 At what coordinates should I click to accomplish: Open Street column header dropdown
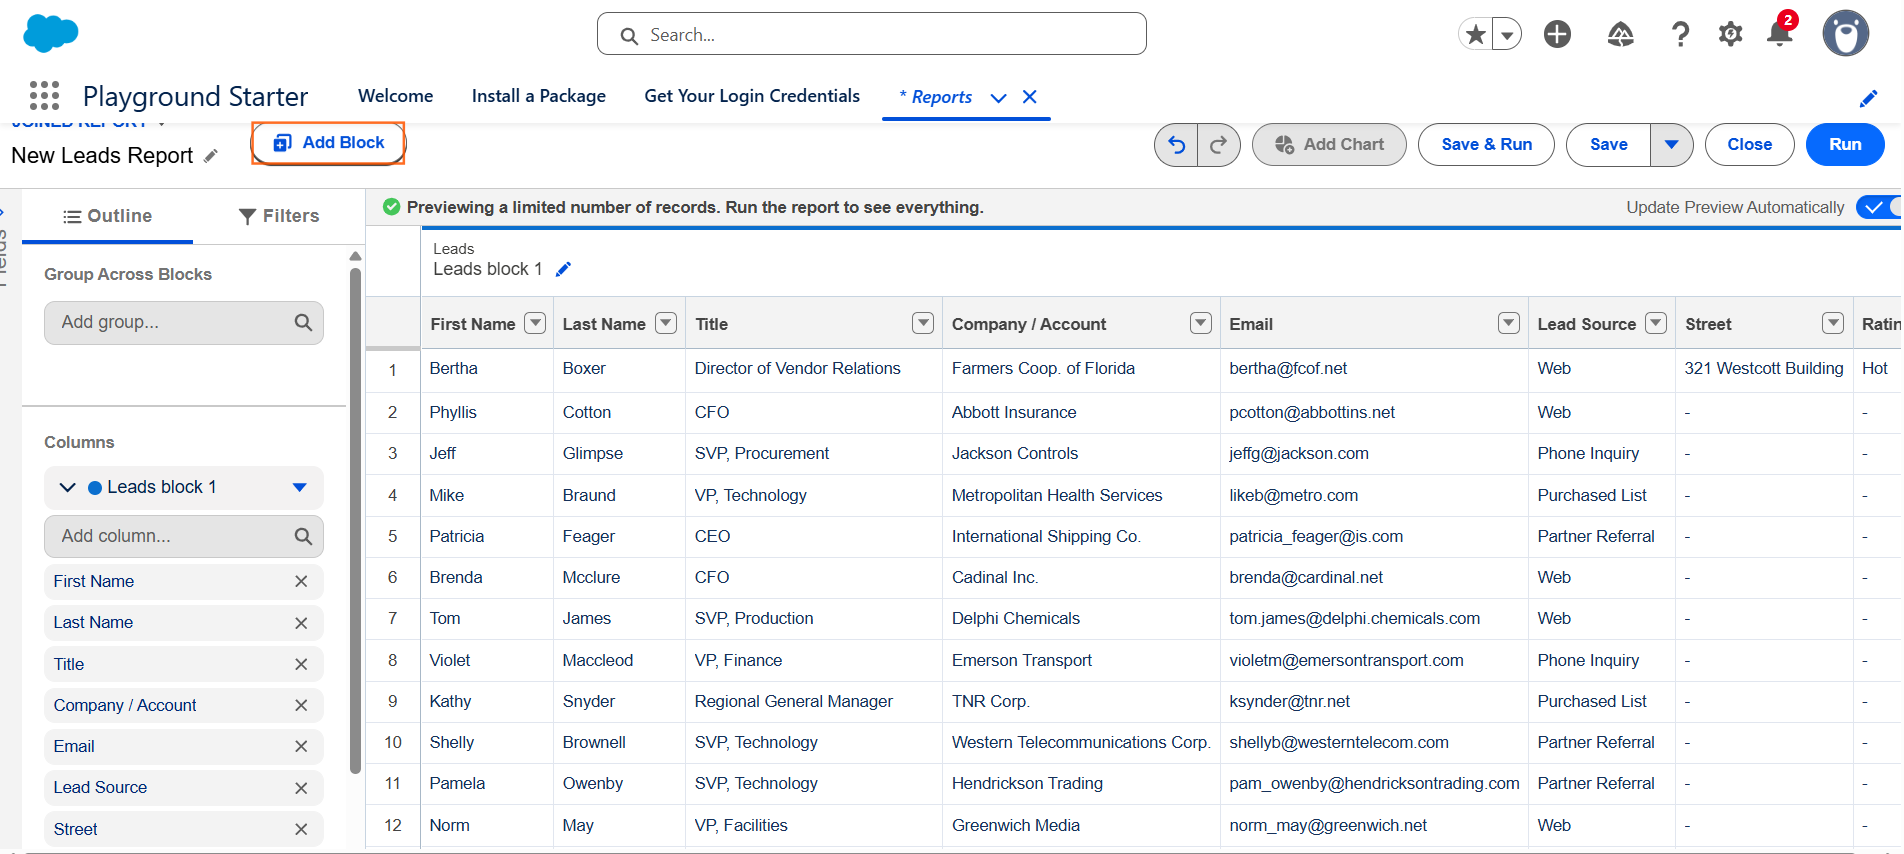tap(1833, 323)
